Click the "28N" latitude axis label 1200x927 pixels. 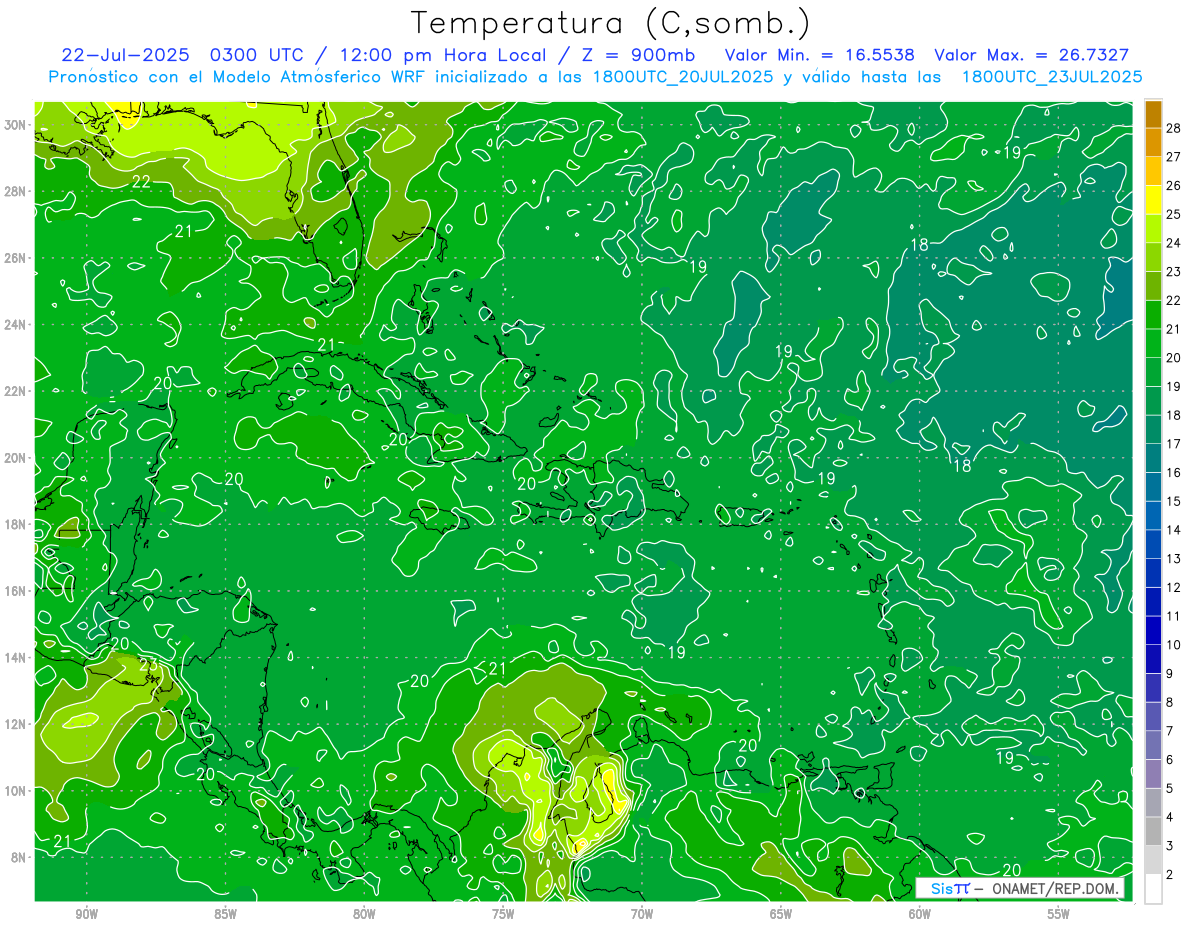[x=15, y=191]
